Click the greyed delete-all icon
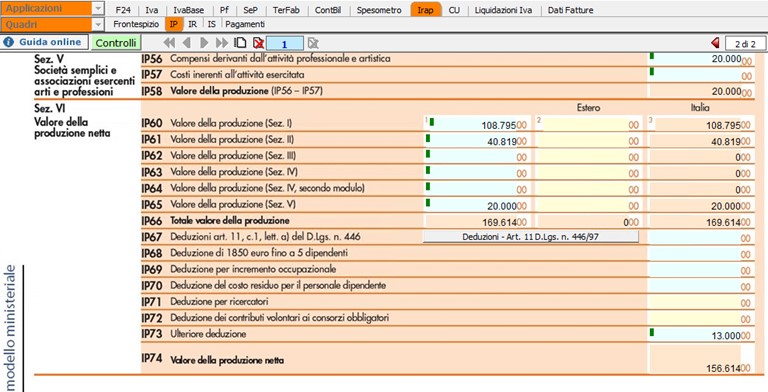 pyautogui.click(x=313, y=43)
